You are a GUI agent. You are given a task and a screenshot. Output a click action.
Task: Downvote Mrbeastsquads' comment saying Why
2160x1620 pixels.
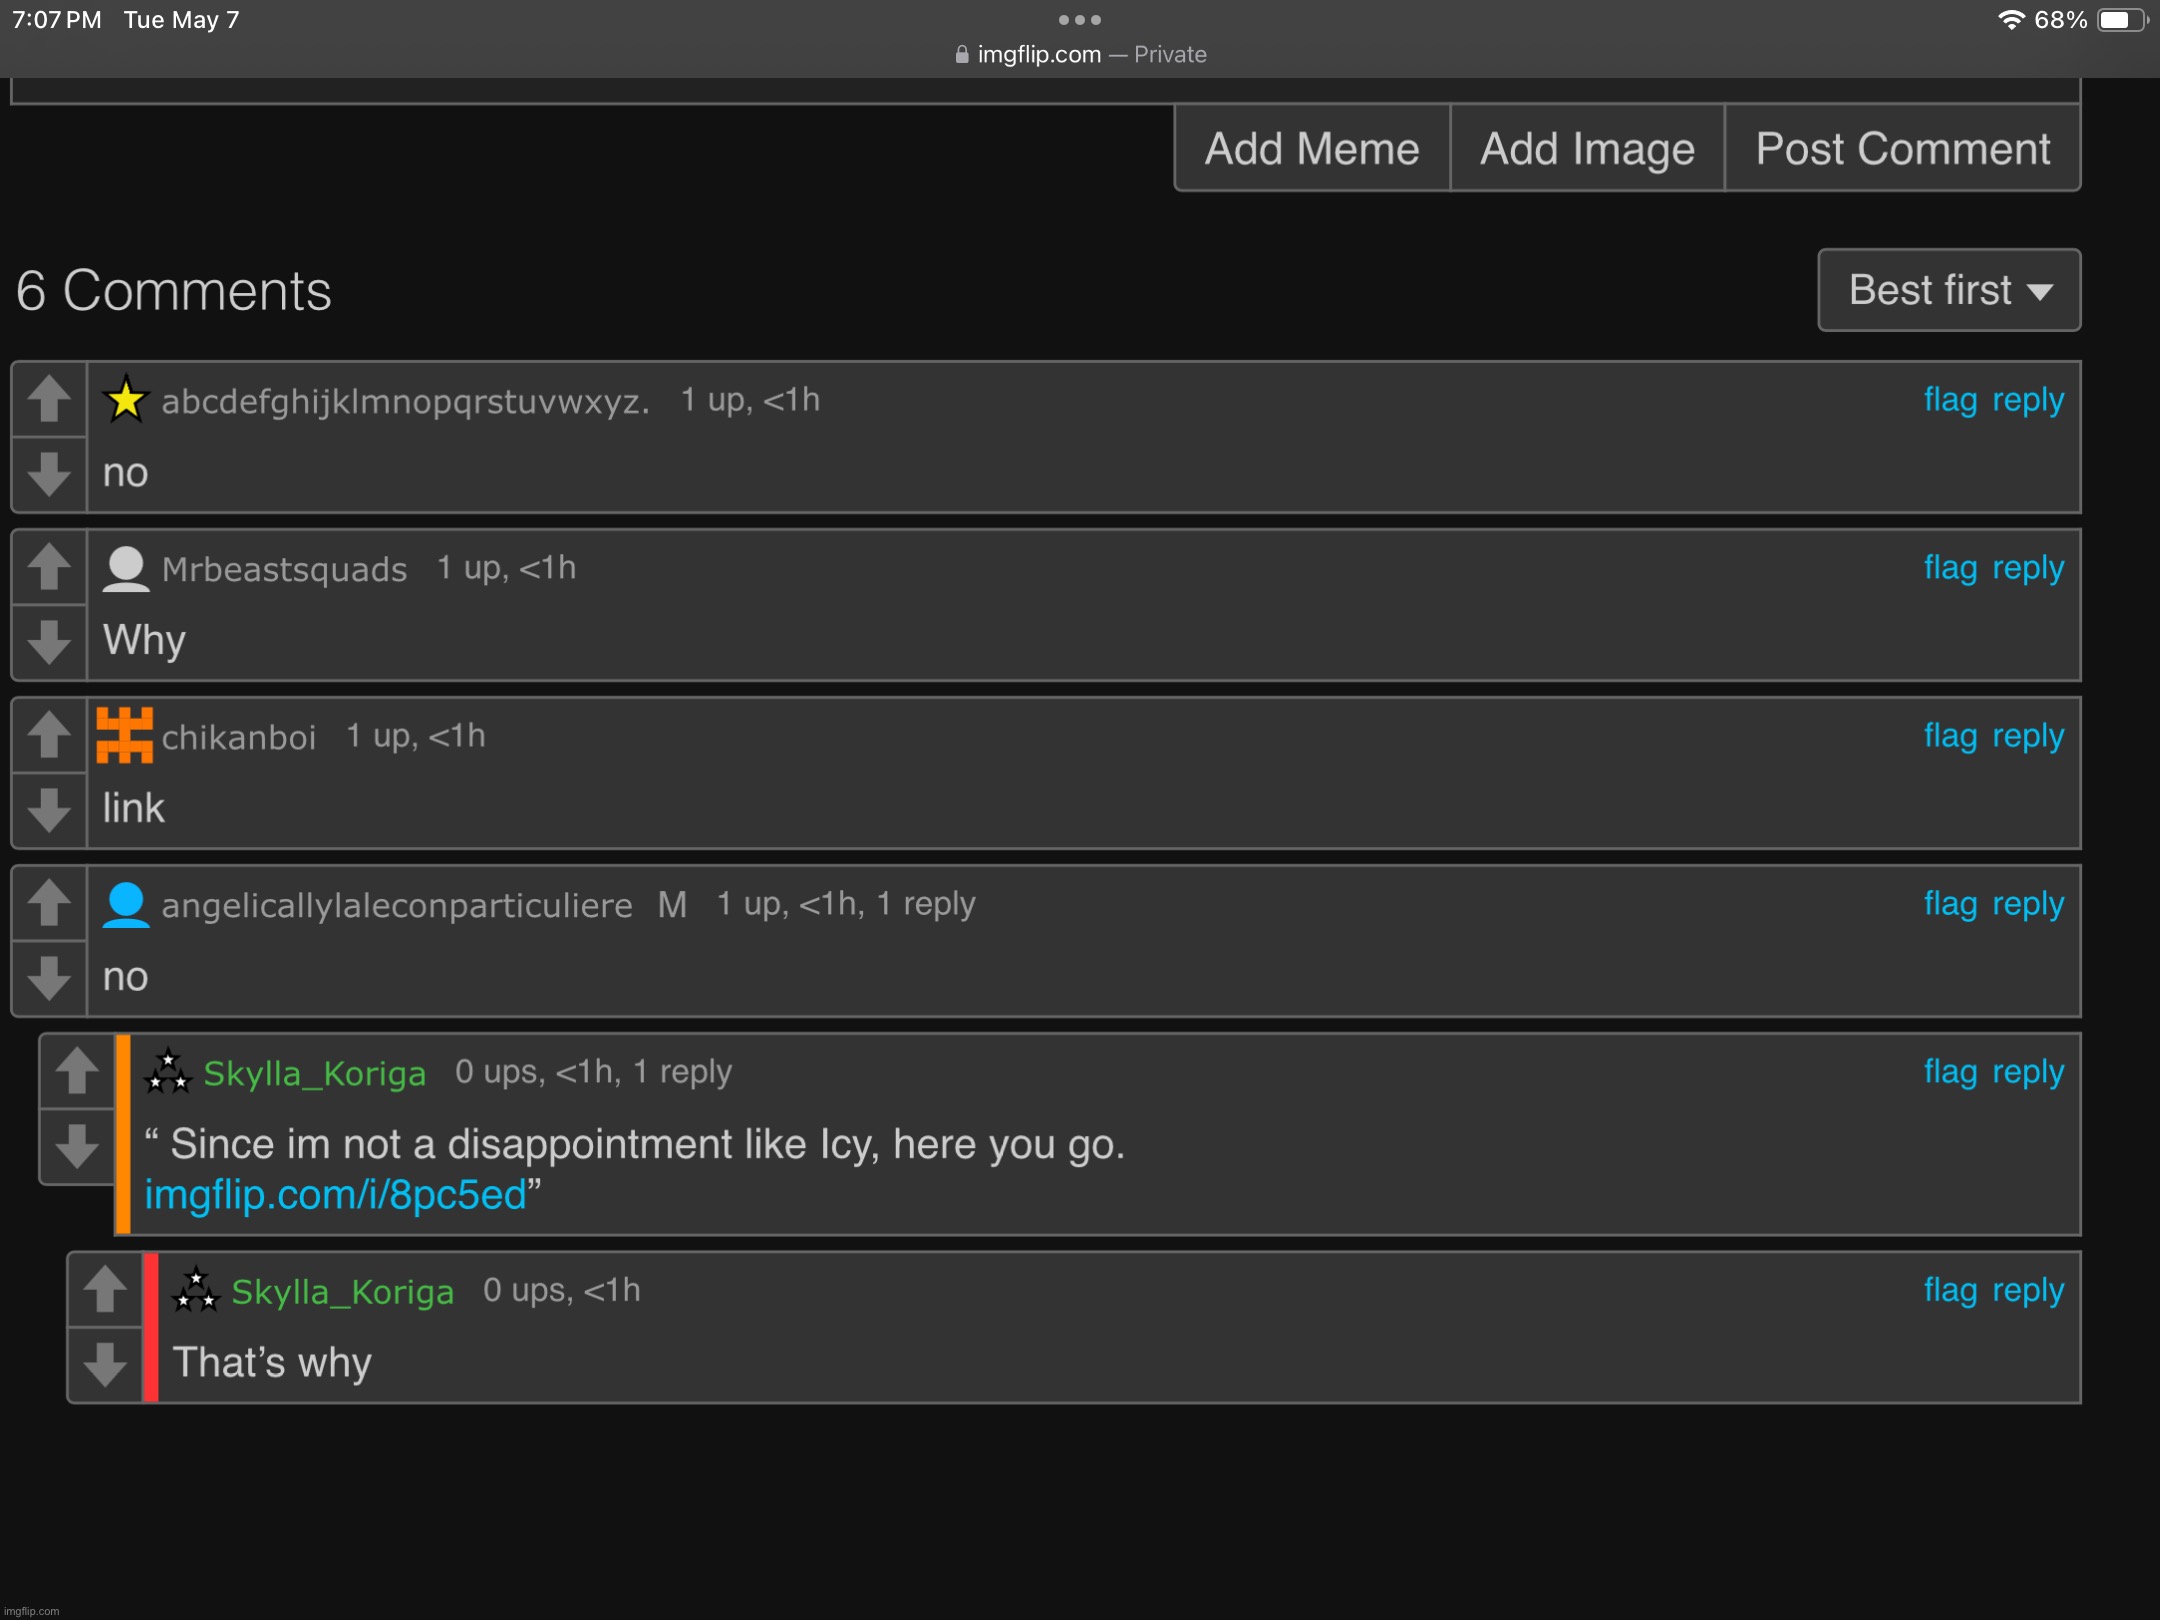click(47, 643)
